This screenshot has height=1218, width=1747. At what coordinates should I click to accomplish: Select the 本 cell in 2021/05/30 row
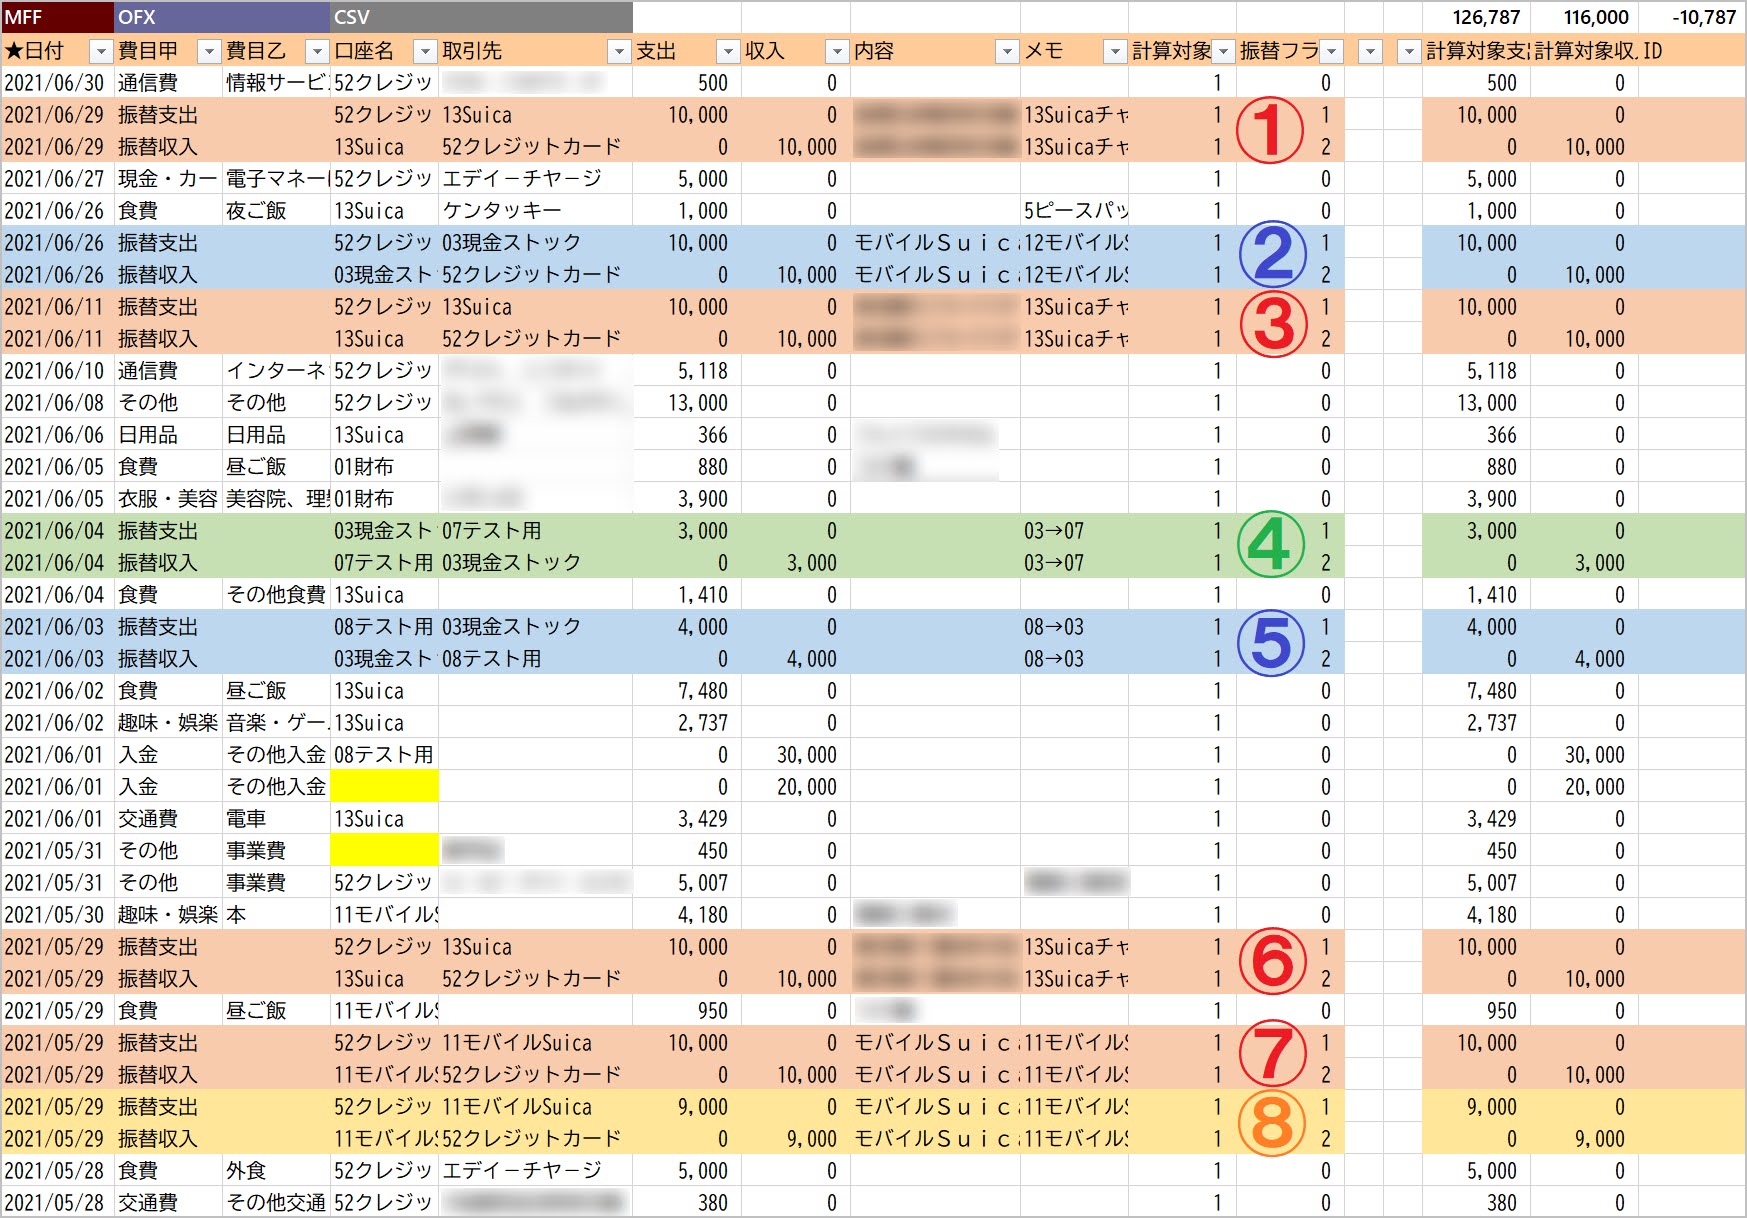click(x=276, y=915)
